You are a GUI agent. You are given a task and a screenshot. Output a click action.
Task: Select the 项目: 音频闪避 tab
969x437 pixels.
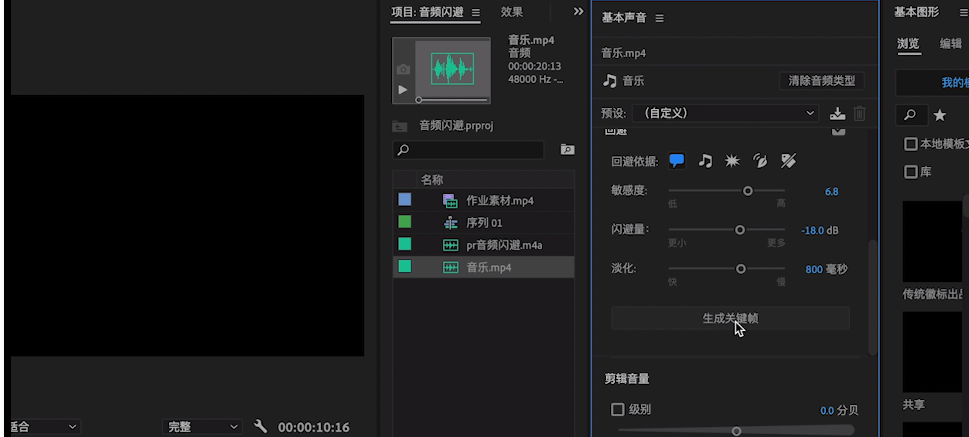coord(428,12)
